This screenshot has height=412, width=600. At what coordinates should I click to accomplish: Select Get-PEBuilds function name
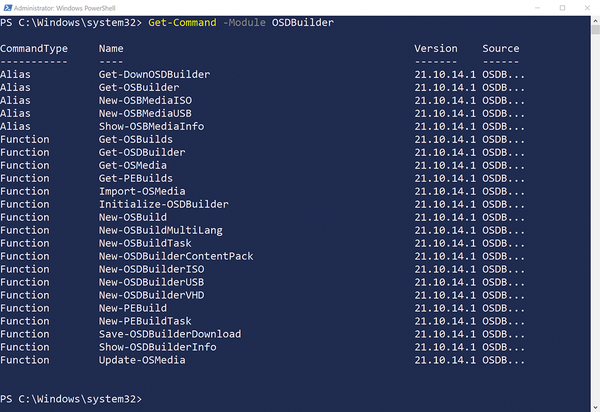[x=136, y=178]
